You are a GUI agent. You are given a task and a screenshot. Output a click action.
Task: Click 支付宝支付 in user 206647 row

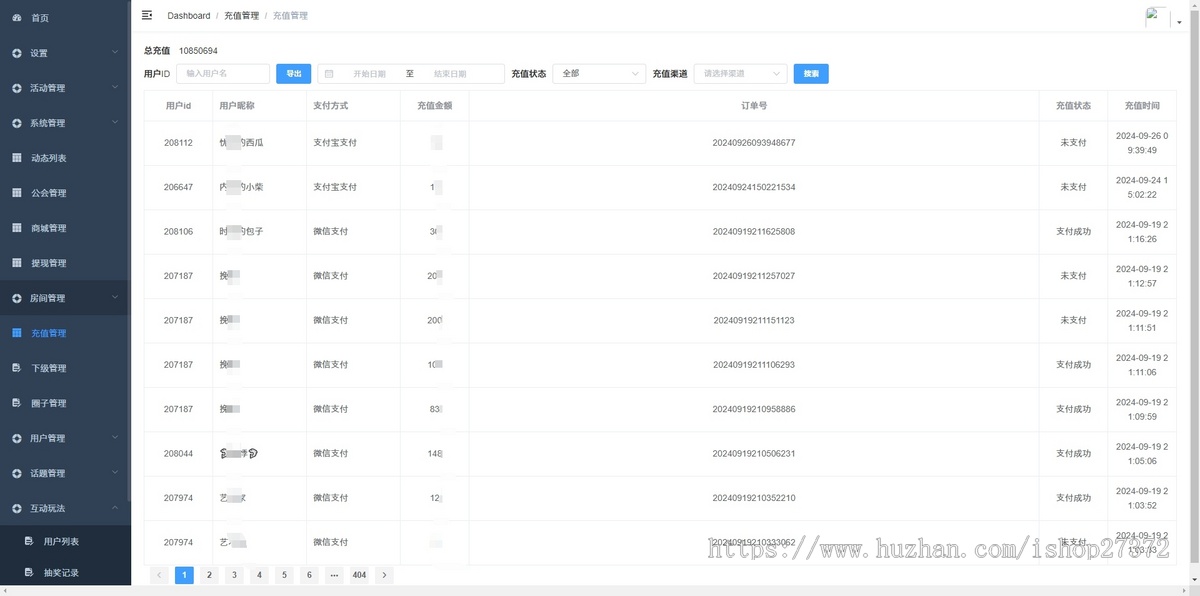point(335,187)
